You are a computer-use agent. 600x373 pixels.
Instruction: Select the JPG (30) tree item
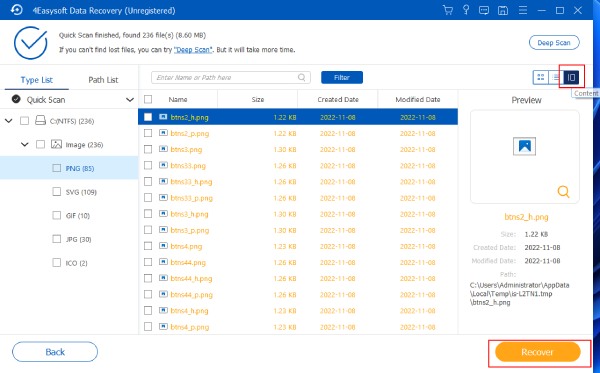point(78,239)
